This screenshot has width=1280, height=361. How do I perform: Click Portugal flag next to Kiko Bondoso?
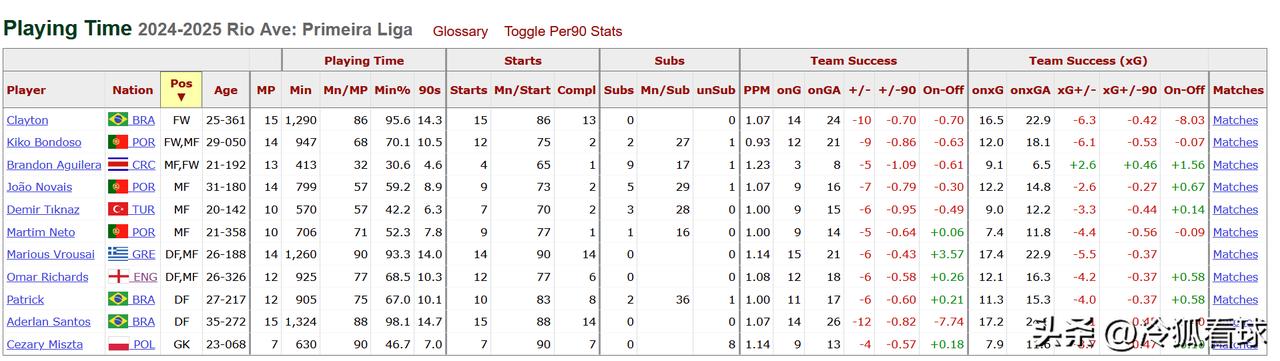click(118, 142)
